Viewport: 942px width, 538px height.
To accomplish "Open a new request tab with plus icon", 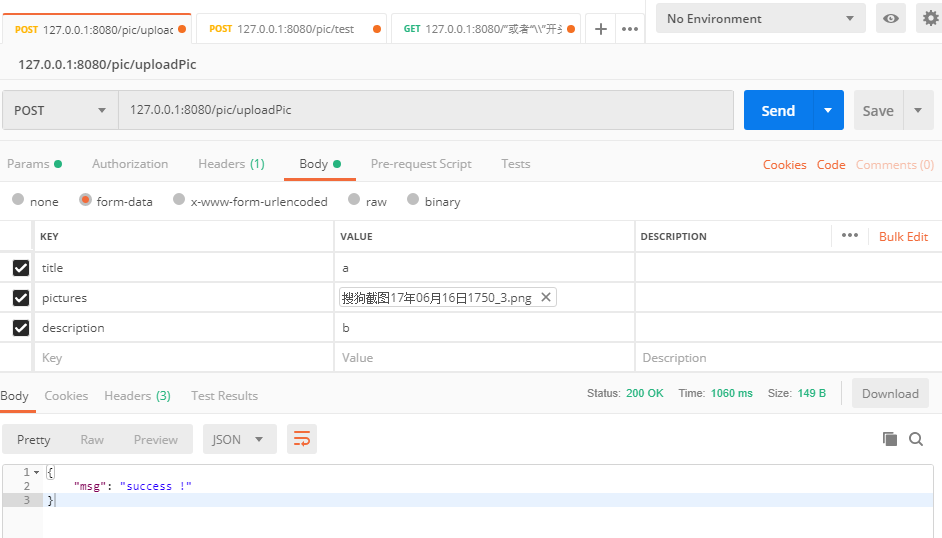I will 600,29.
